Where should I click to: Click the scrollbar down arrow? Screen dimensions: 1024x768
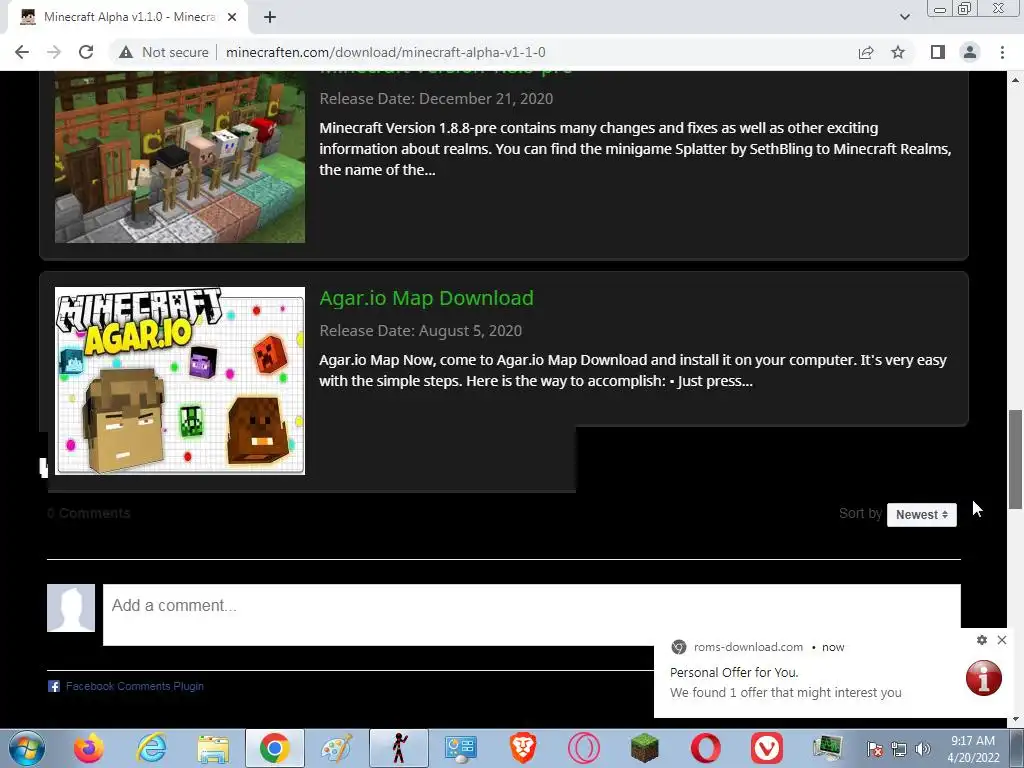pos(1015,719)
